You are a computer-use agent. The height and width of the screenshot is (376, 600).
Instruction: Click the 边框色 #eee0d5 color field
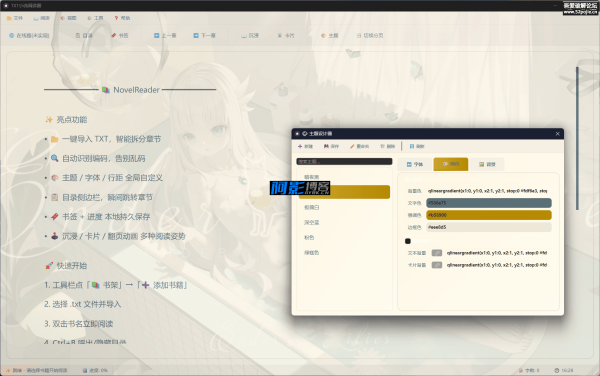(489, 227)
